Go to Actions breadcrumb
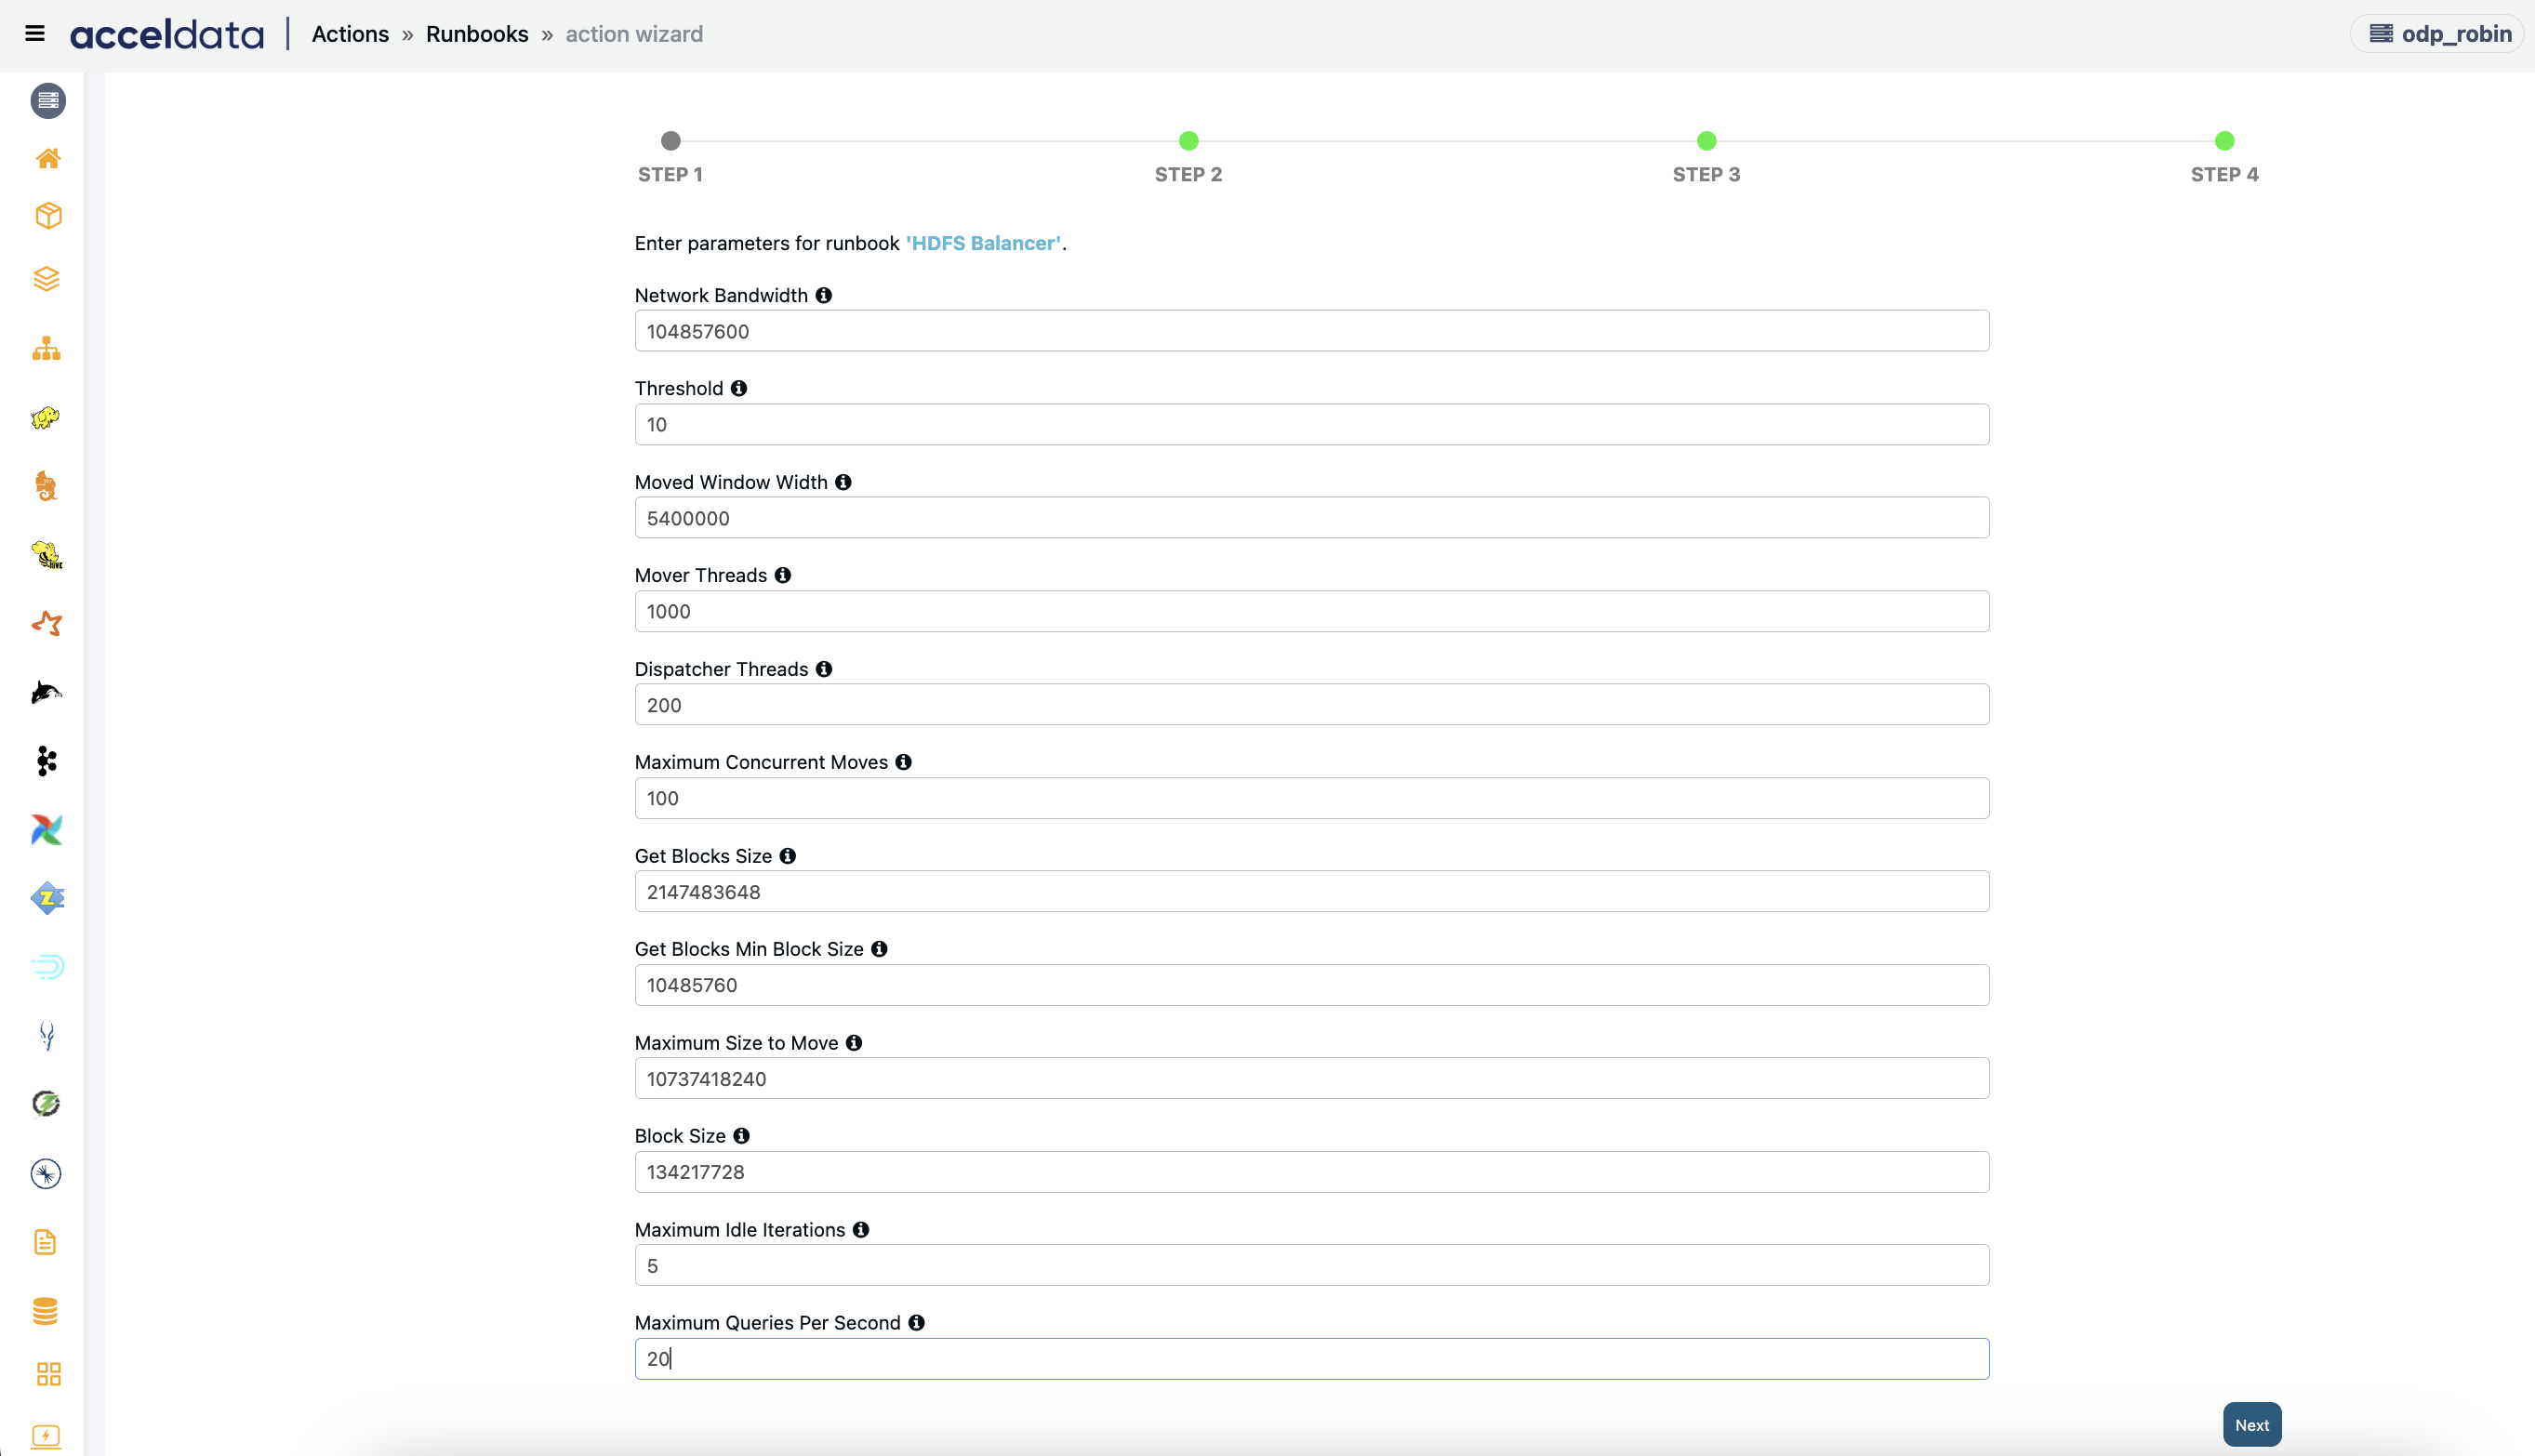Image resolution: width=2535 pixels, height=1456 pixels. (350, 34)
